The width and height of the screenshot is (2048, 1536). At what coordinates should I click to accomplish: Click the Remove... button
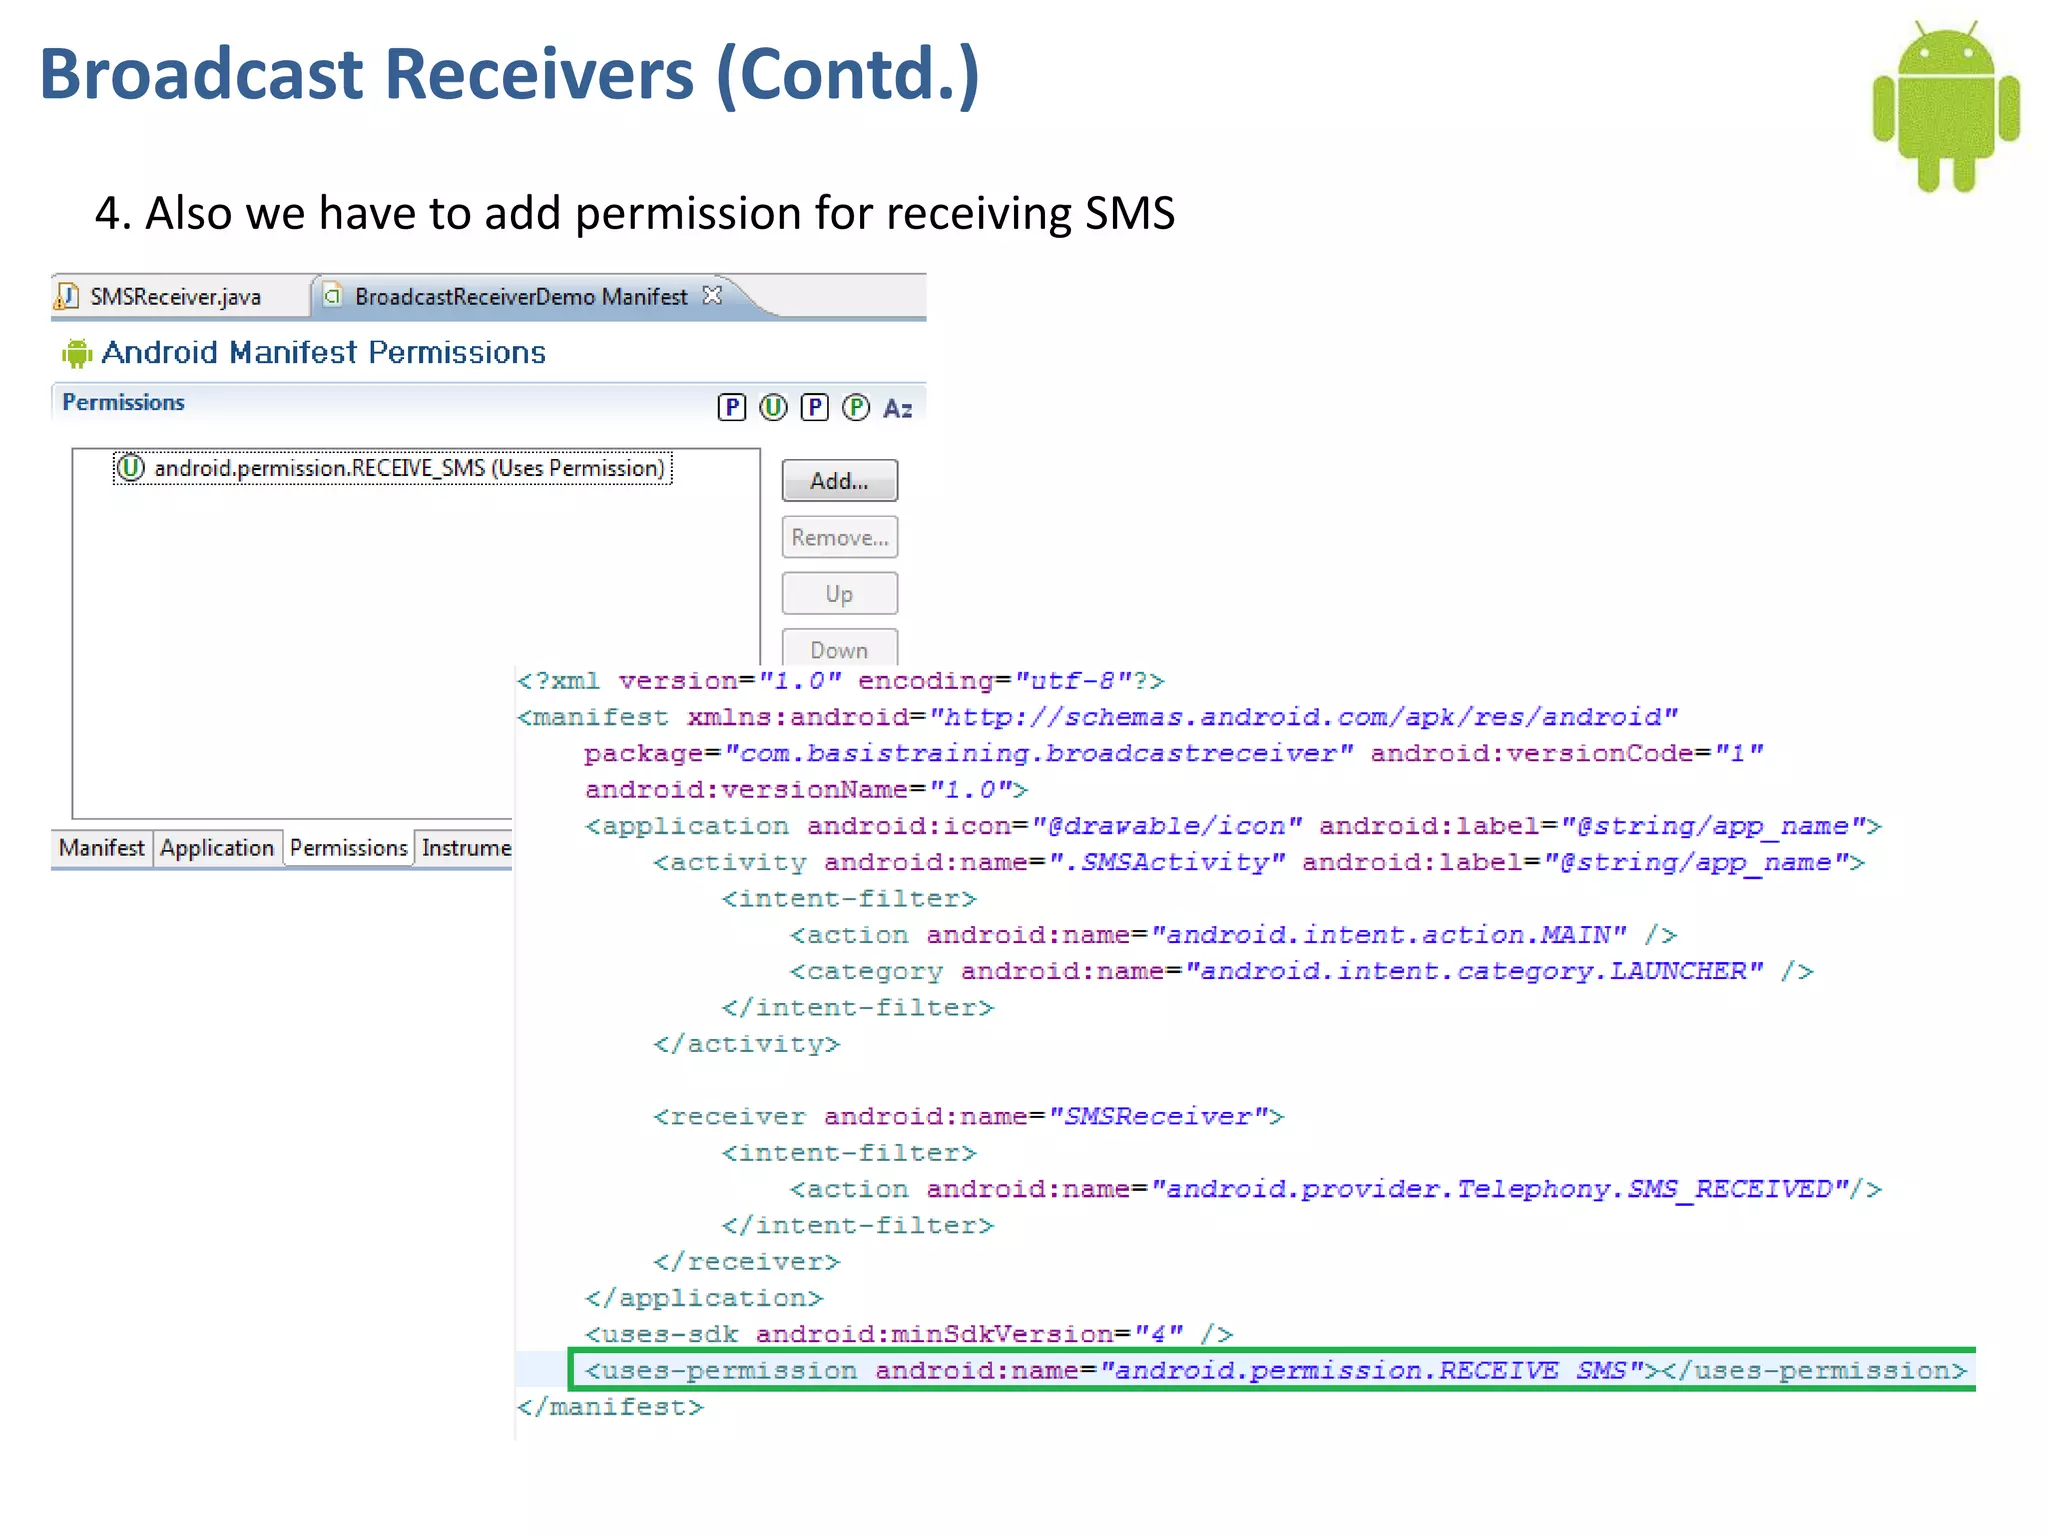click(839, 537)
